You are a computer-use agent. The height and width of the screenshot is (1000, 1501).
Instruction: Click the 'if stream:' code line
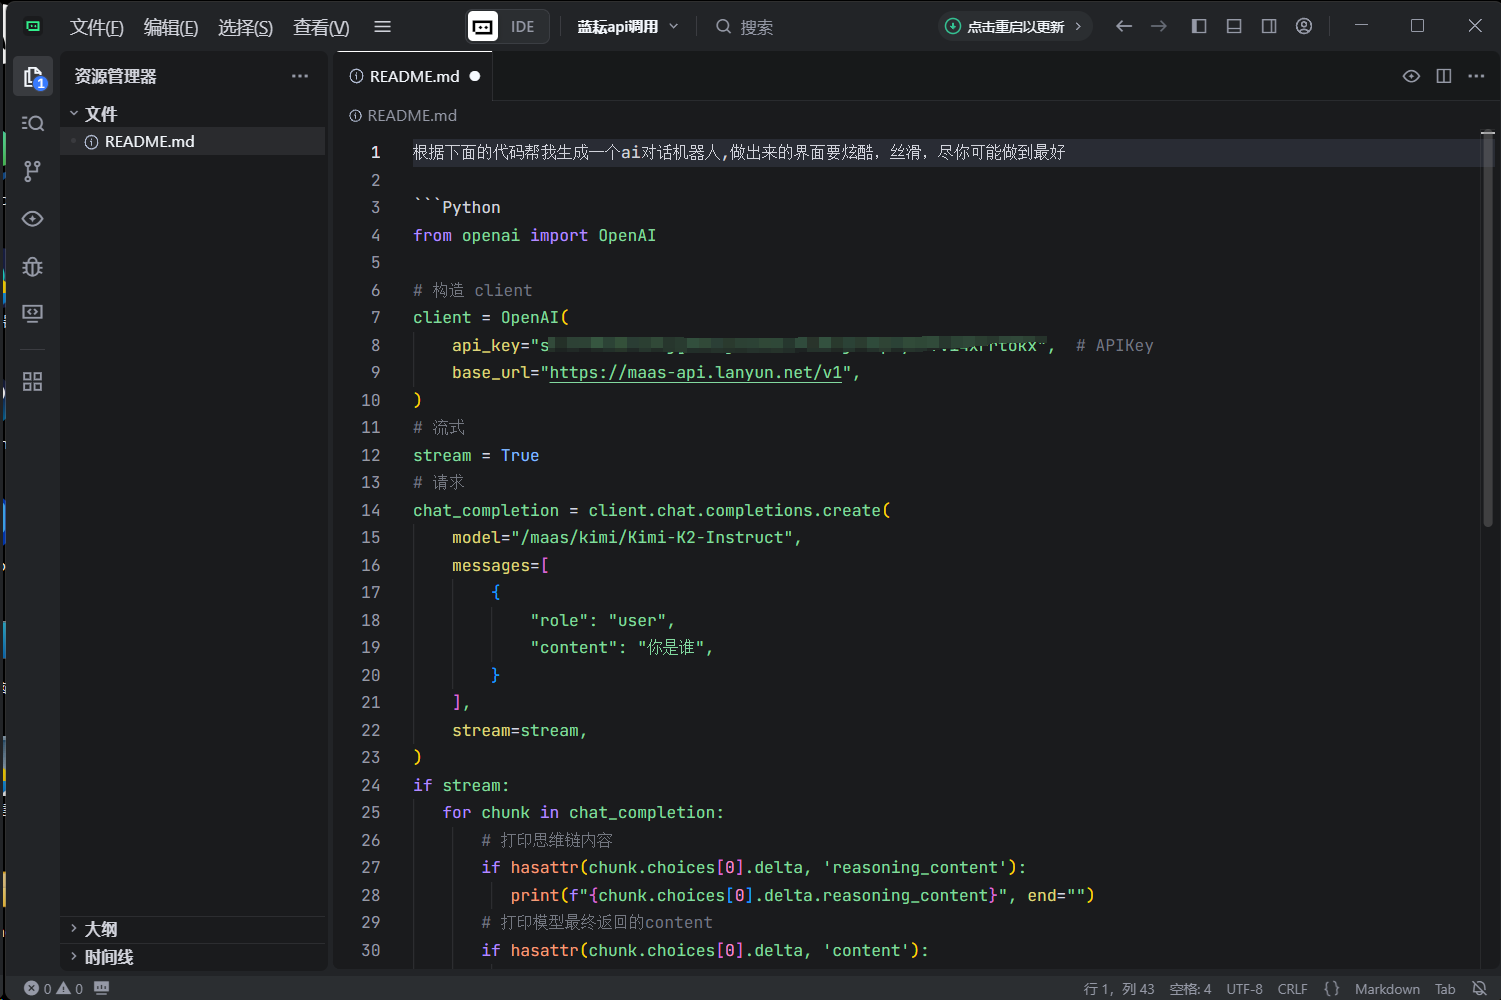click(x=461, y=785)
